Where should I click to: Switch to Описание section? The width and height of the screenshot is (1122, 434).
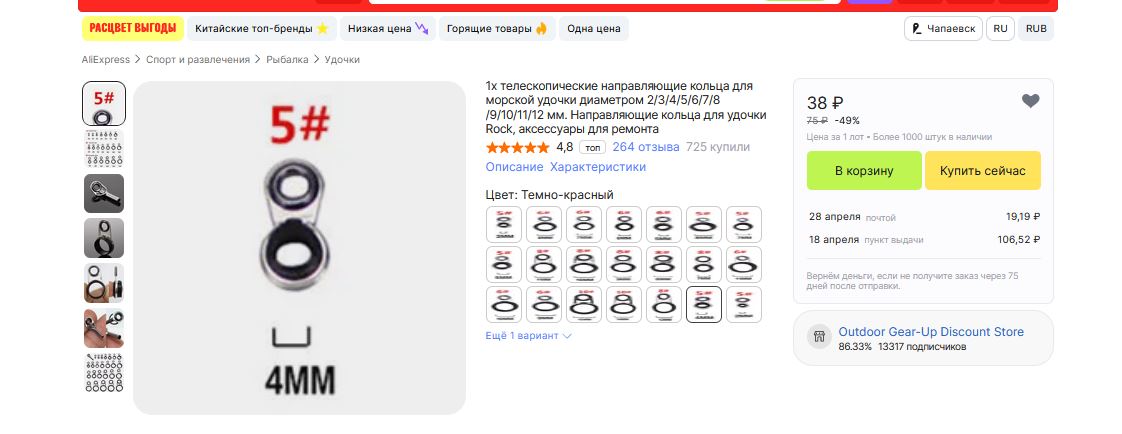[x=514, y=167]
